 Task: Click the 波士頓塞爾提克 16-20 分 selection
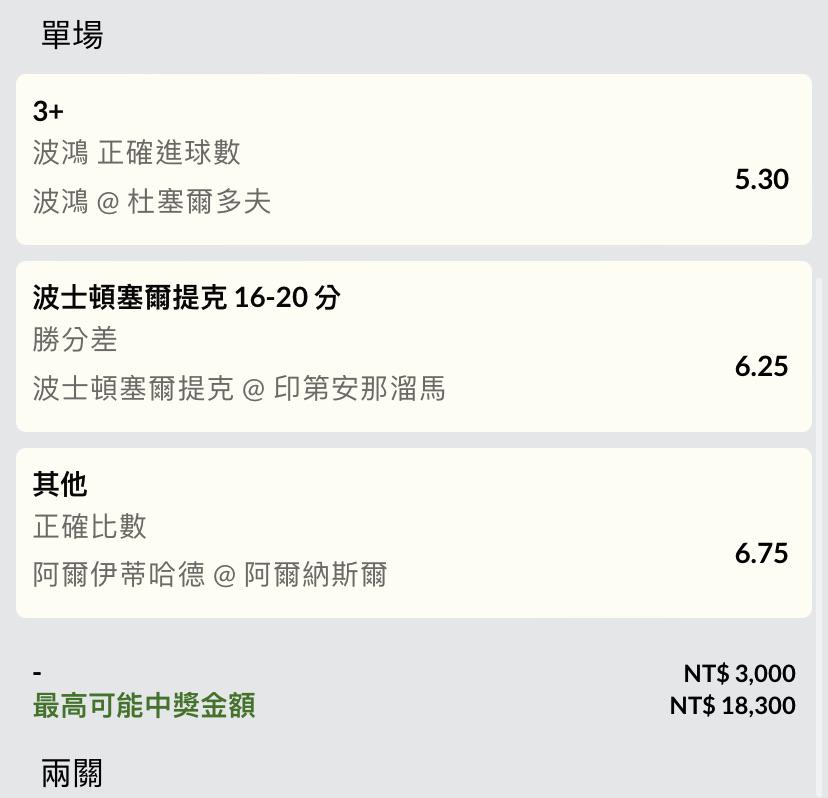[186, 297]
